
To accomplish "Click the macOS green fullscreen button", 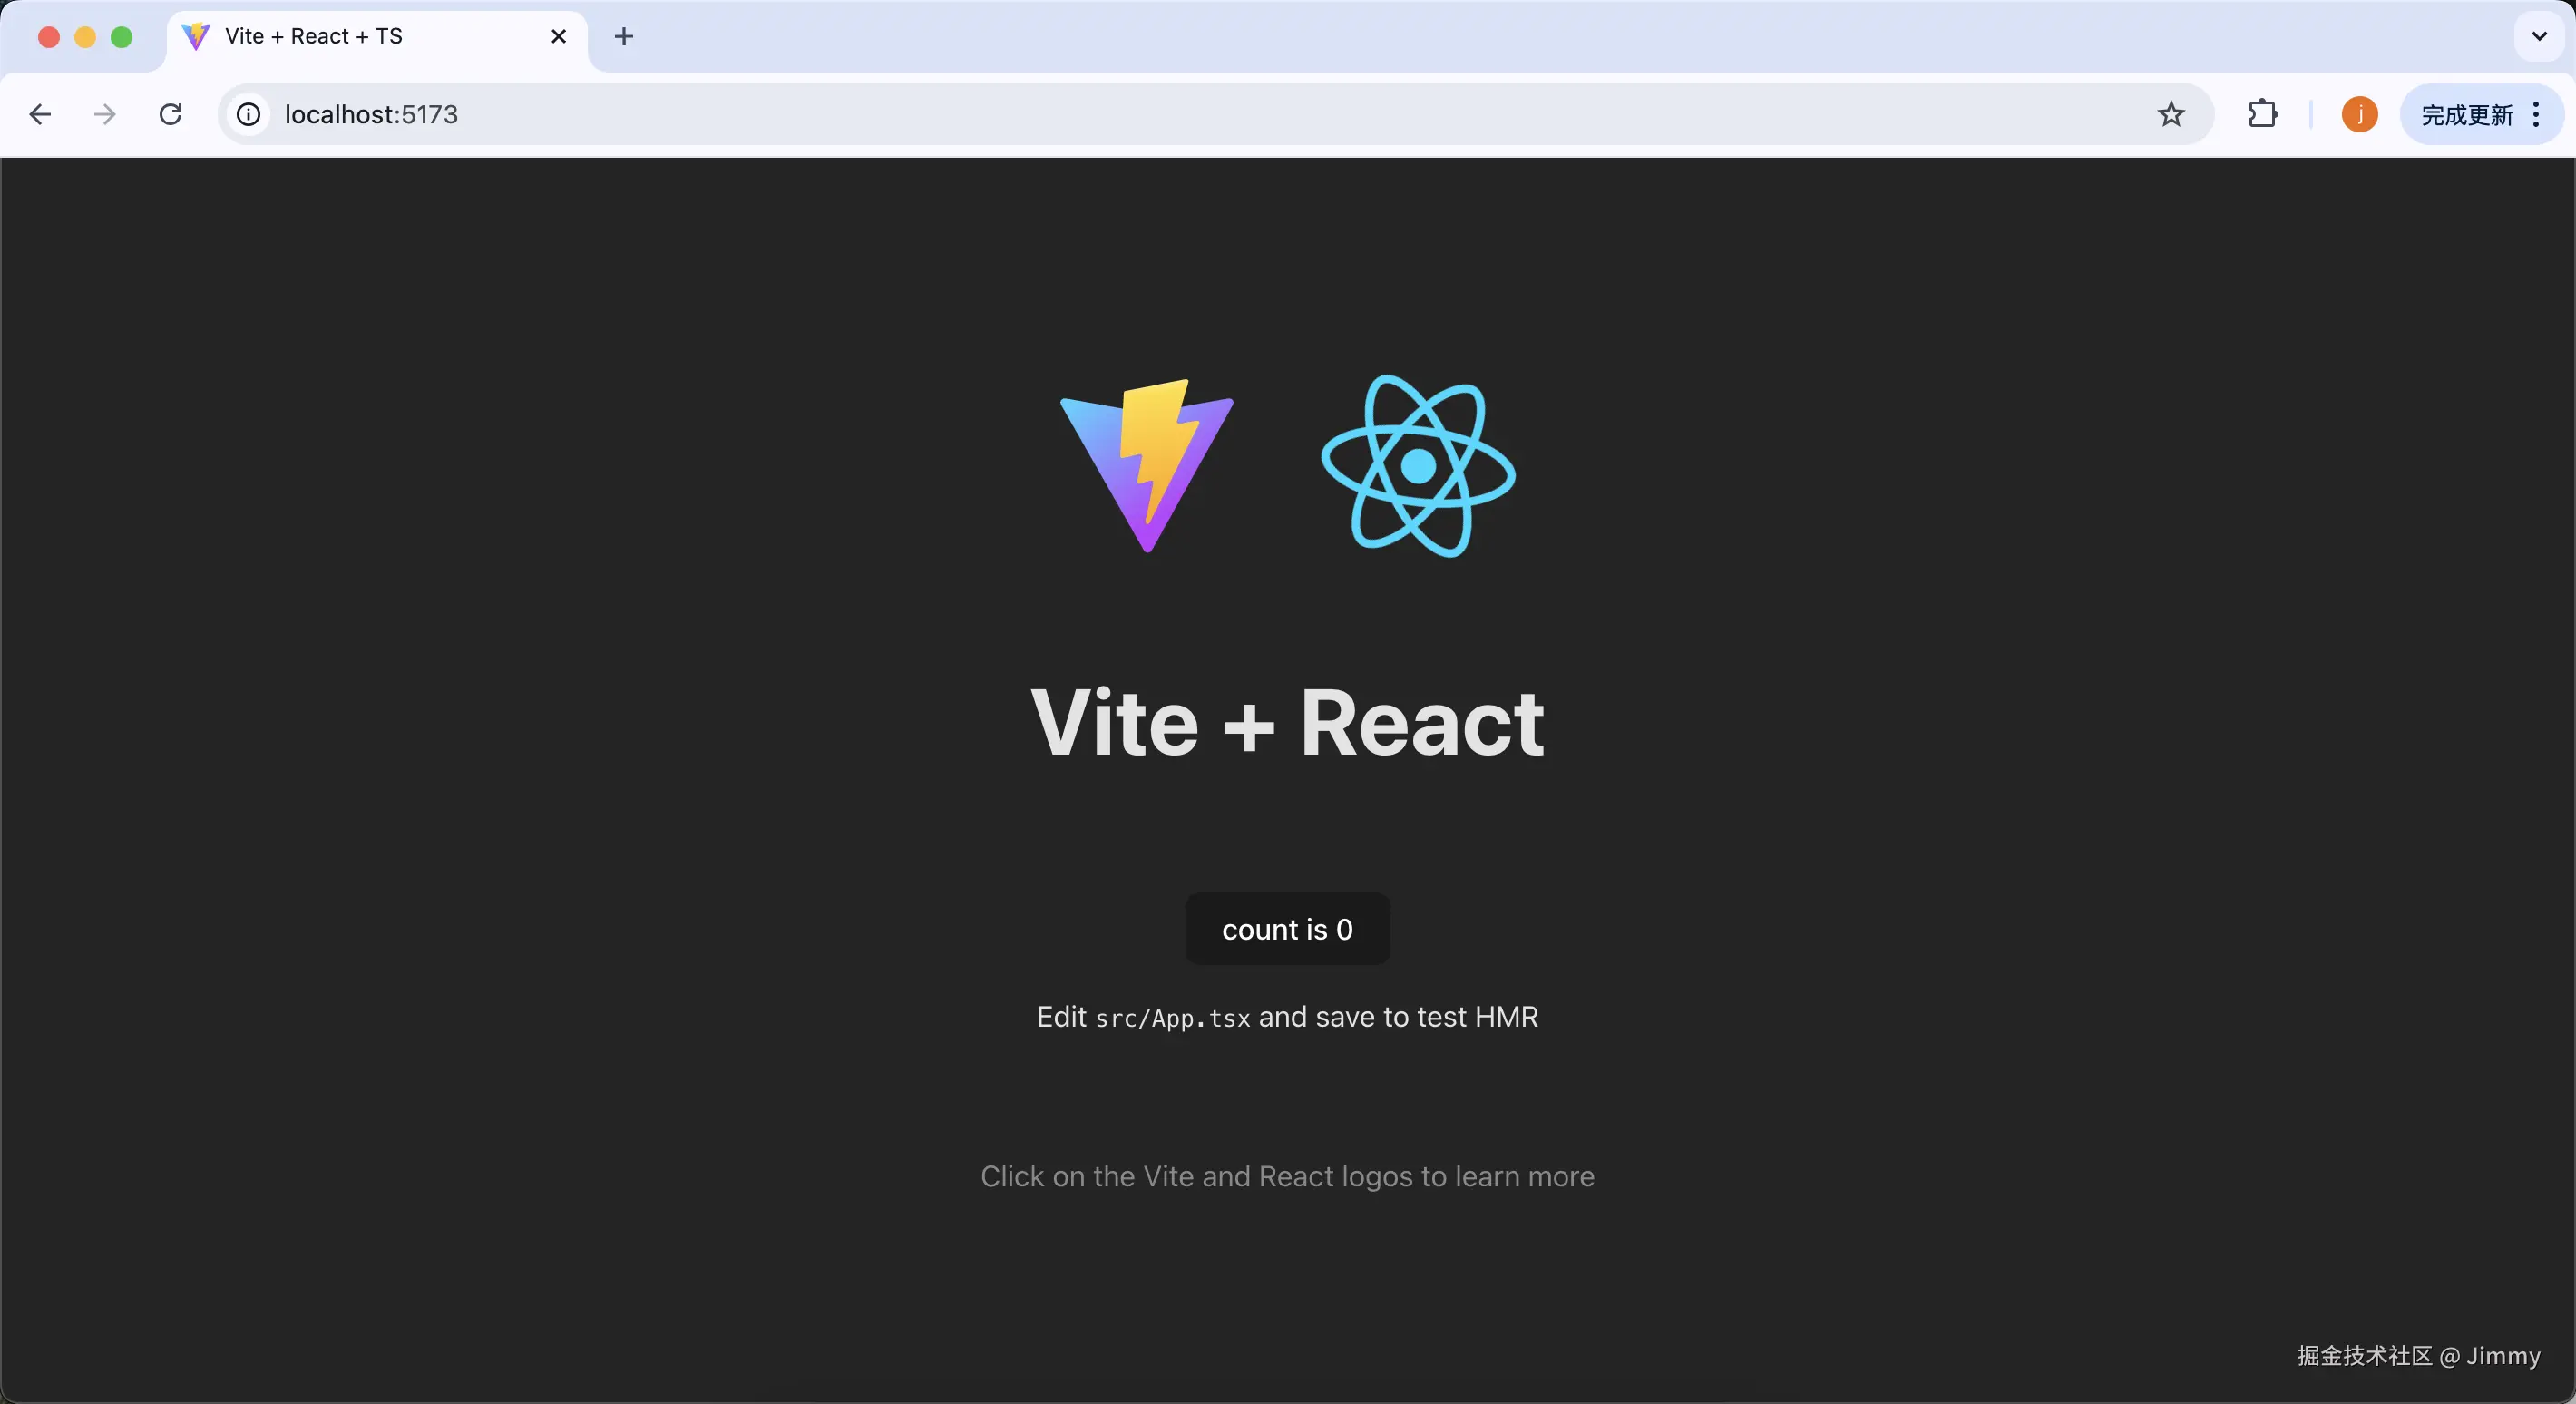I will pyautogui.click(x=122, y=37).
